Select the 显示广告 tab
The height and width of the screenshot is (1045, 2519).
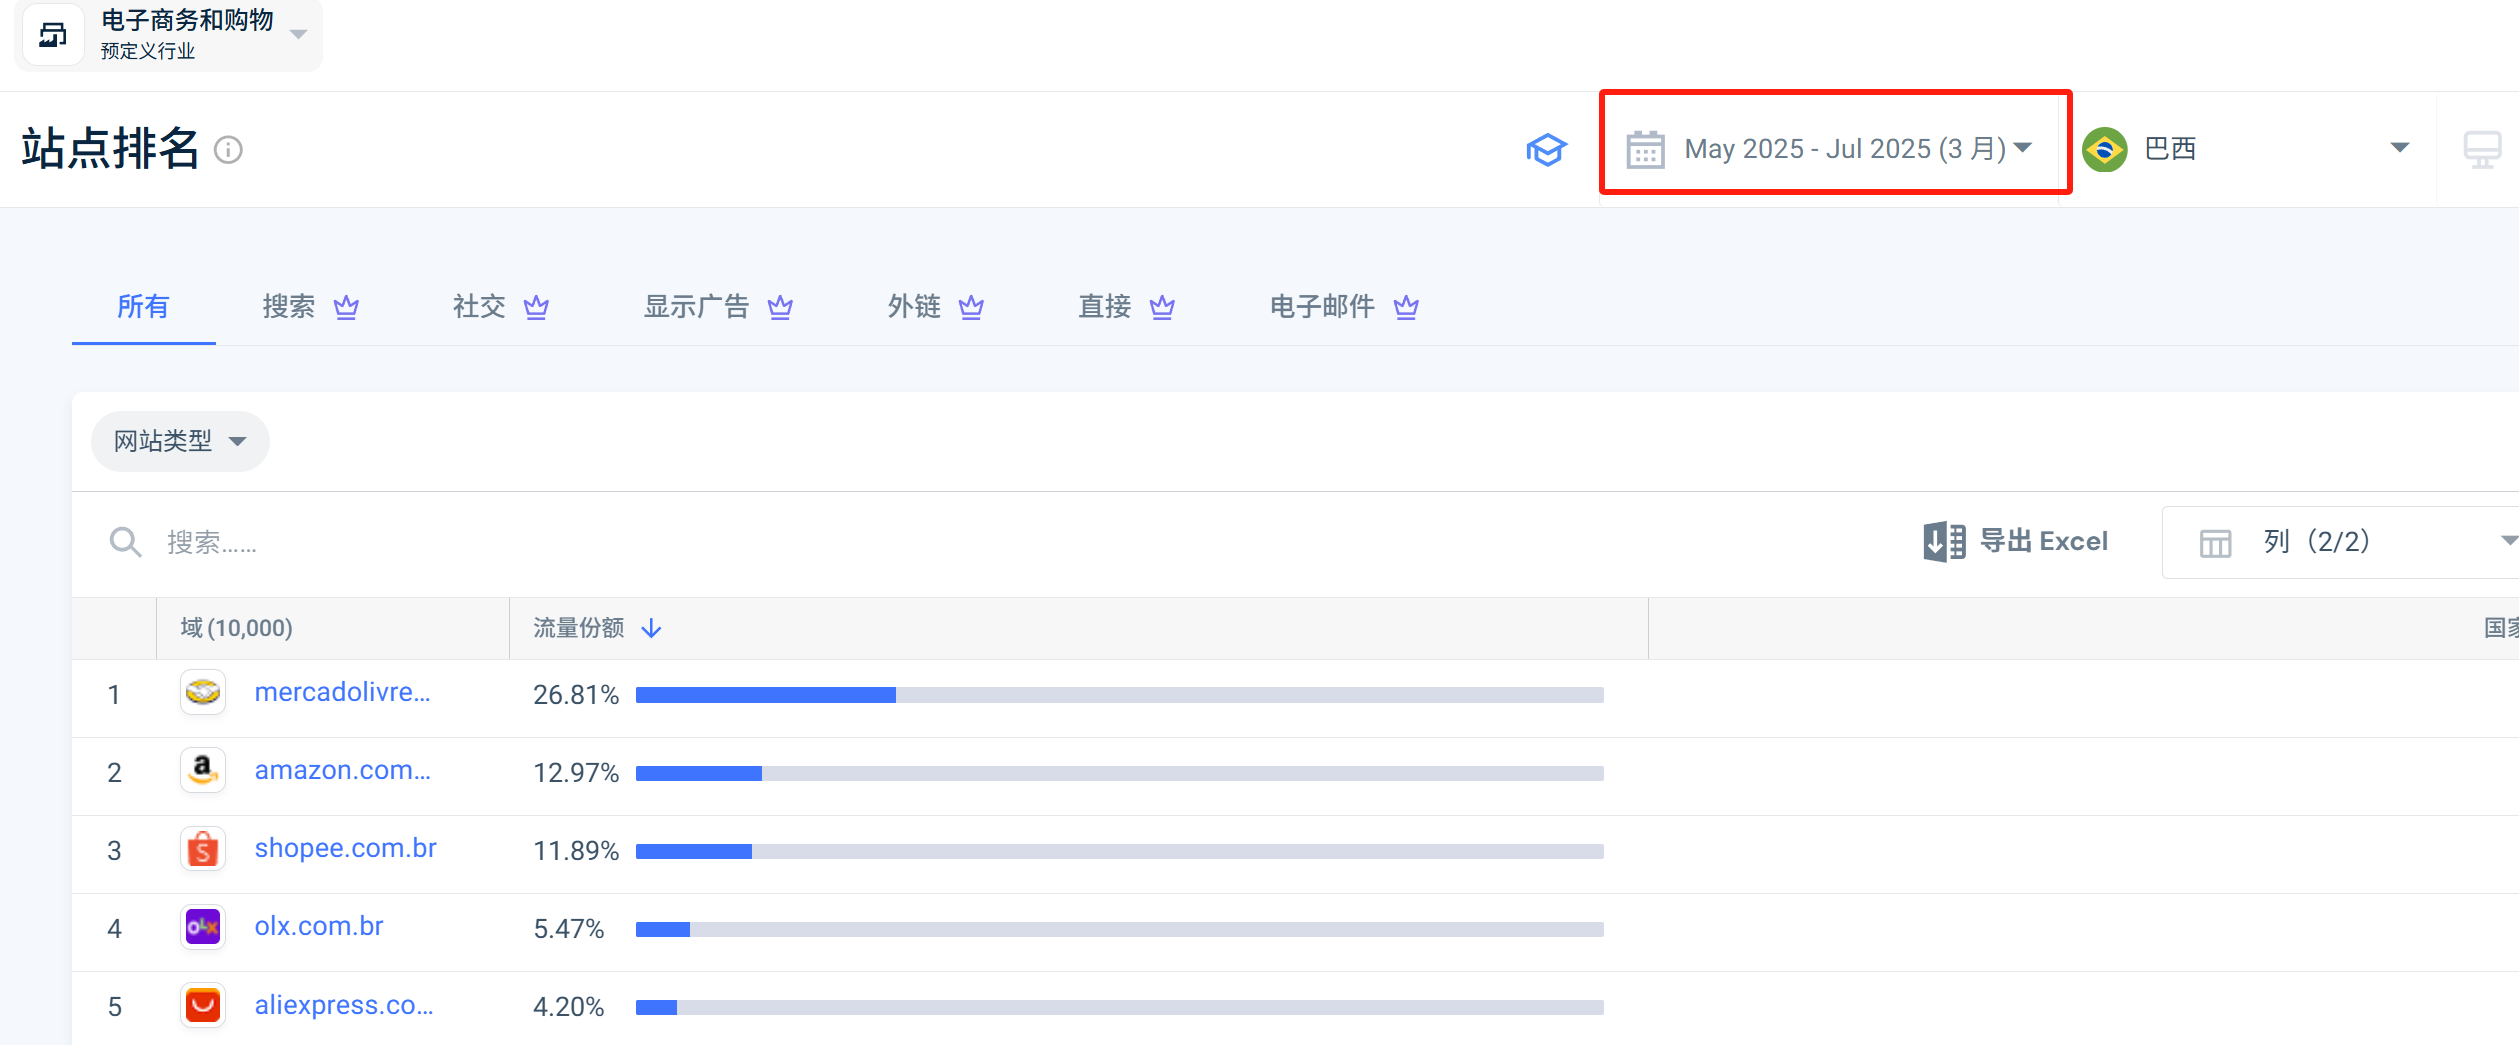click(716, 306)
